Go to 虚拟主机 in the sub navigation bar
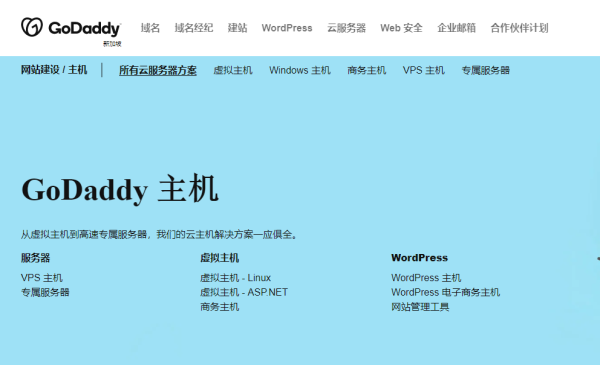The width and height of the screenshot is (600, 365). click(x=233, y=70)
